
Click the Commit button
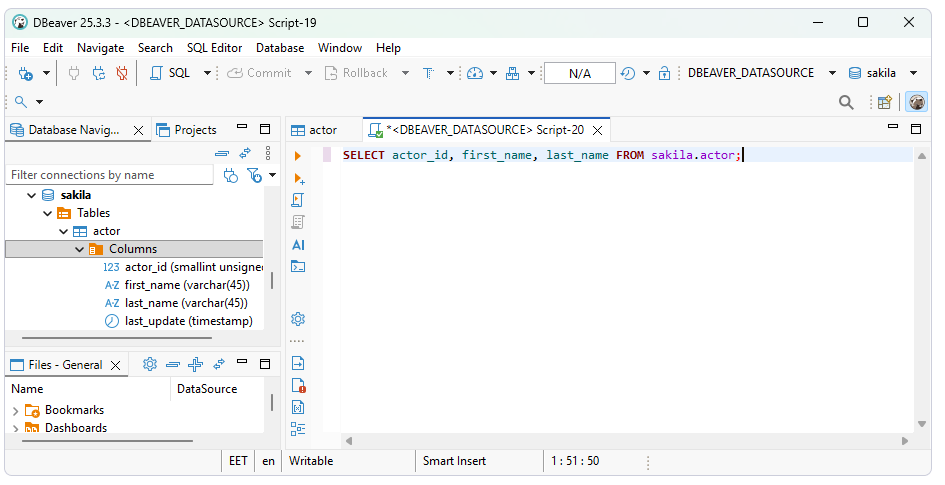pos(259,74)
